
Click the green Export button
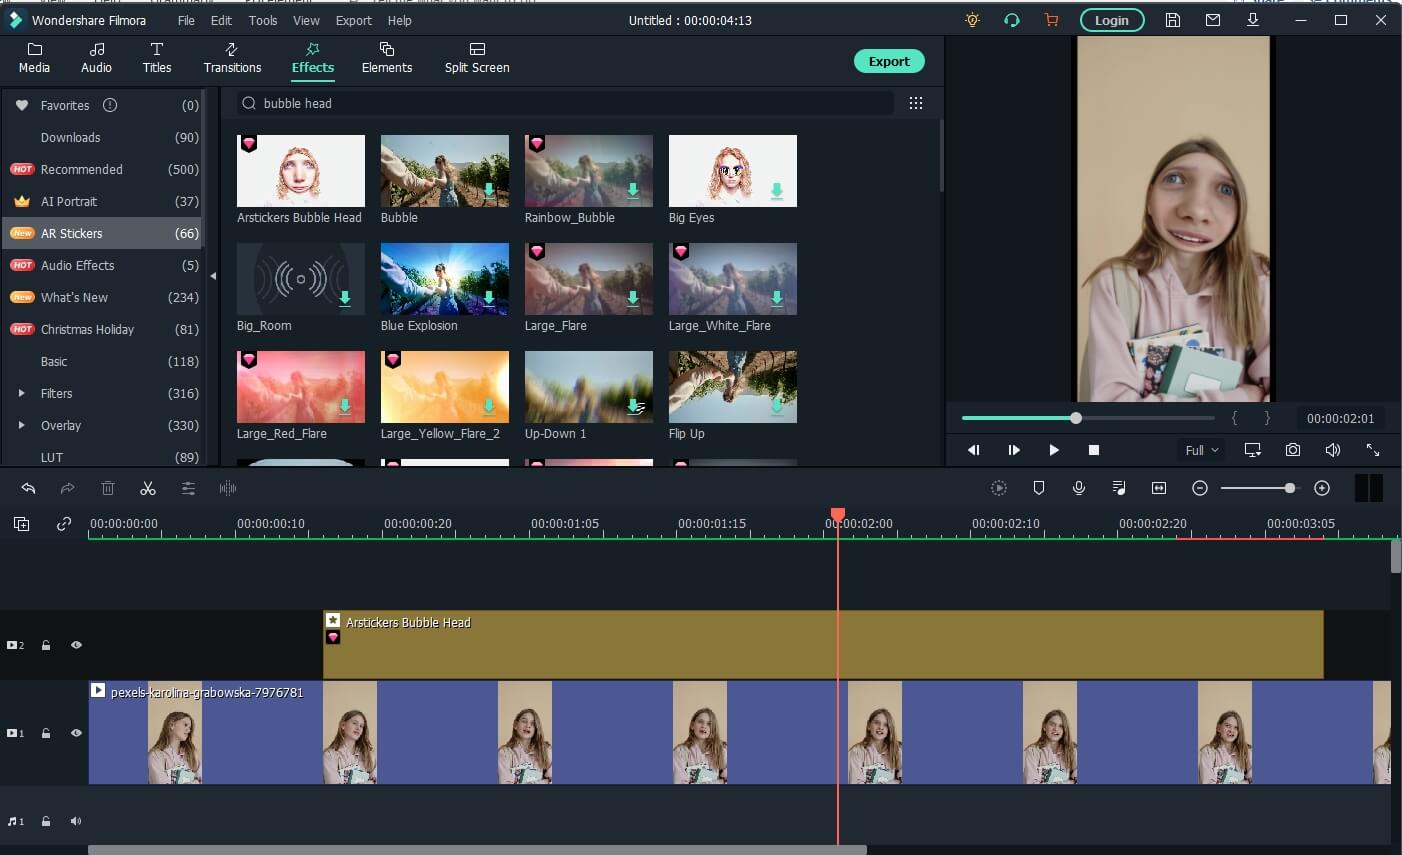889,61
